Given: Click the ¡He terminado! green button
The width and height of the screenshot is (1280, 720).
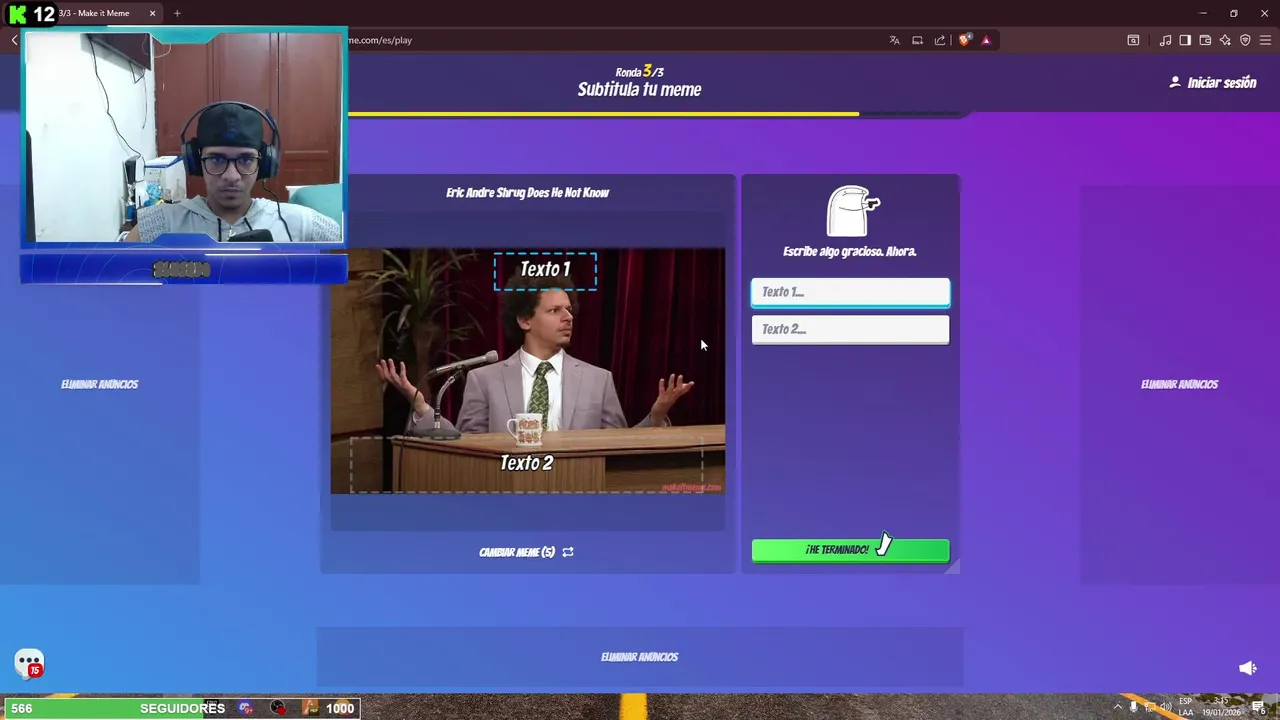Looking at the screenshot, I should [x=850, y=550].
